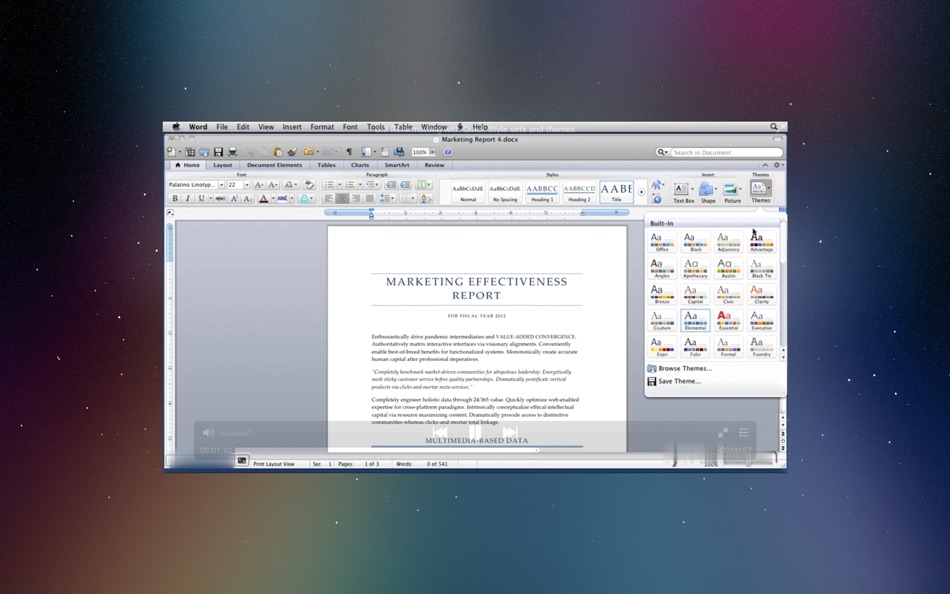Open the zoom 100% dropdown in toolbar
Image resolution: width=950 pixels, height=594 pixels.
point(432,152)
